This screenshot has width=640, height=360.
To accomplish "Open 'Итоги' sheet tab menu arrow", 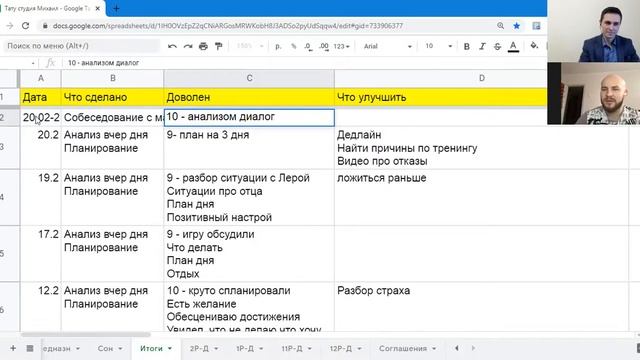I will click(170, 349).
